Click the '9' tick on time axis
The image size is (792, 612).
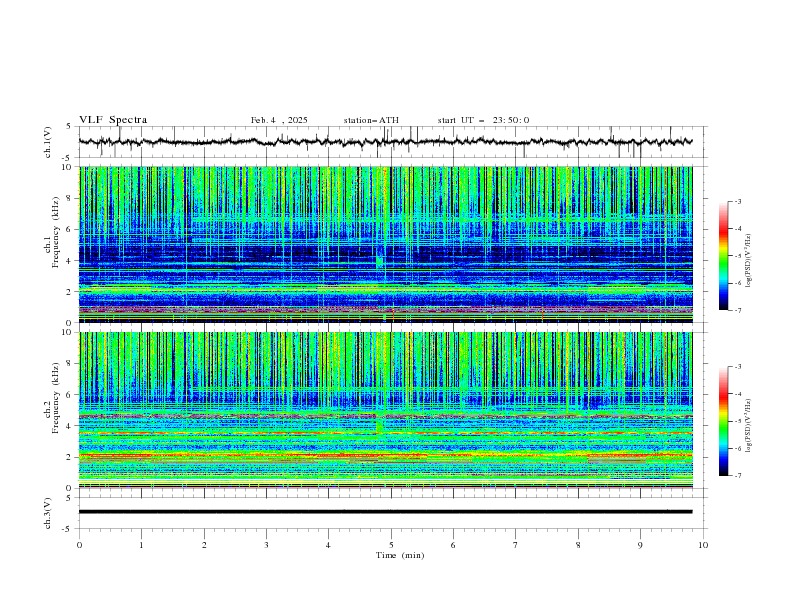[x=640, y=545]
